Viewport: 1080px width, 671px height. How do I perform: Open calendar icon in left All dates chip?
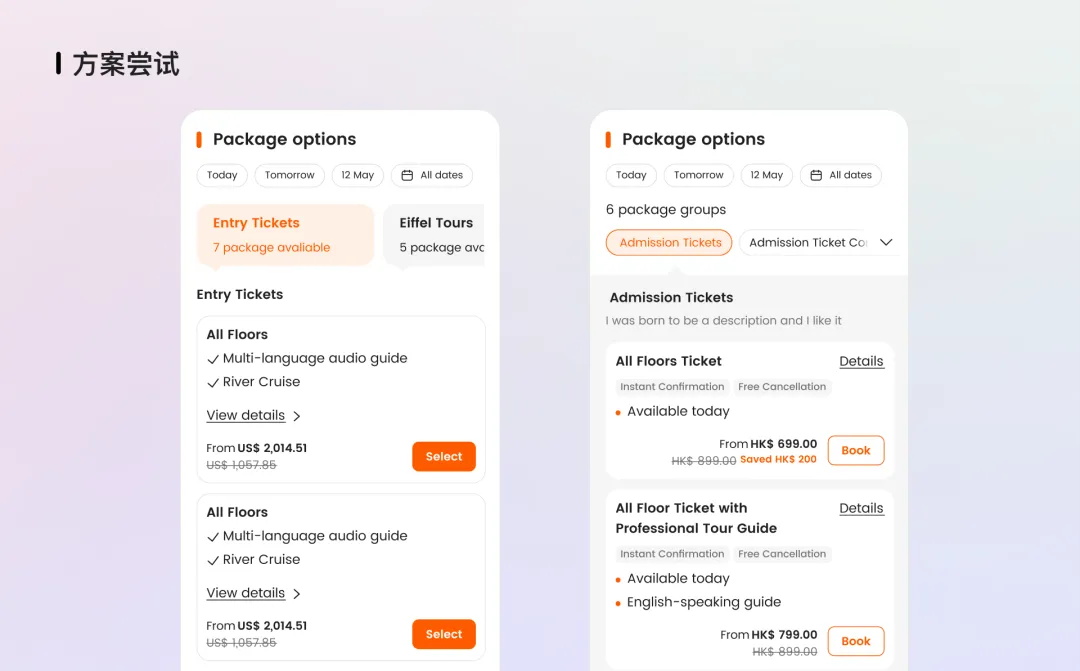point(407,175)
